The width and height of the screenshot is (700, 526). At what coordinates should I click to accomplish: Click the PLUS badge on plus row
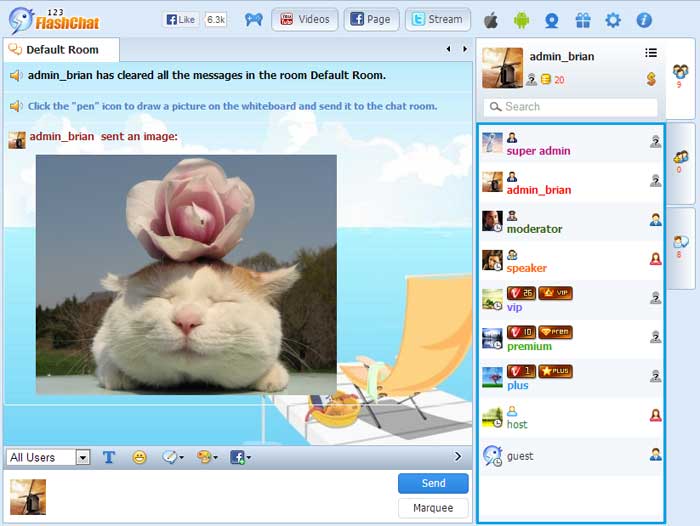(x=555, y=371)
